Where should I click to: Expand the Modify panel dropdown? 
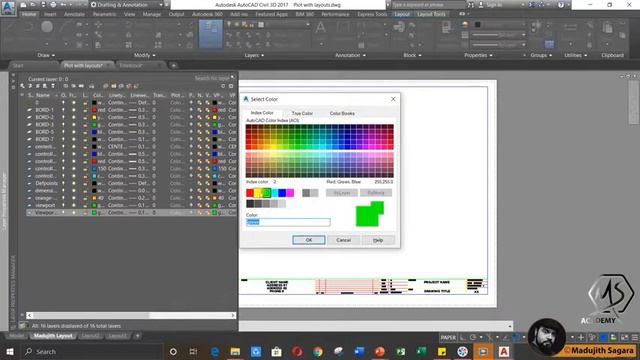144,55
